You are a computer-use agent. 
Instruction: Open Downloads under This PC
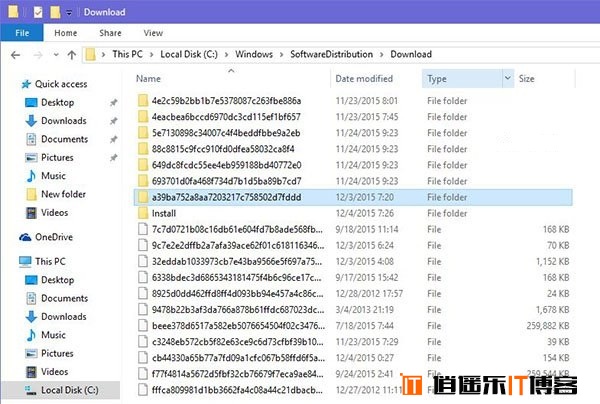click(x=56, y=317)
